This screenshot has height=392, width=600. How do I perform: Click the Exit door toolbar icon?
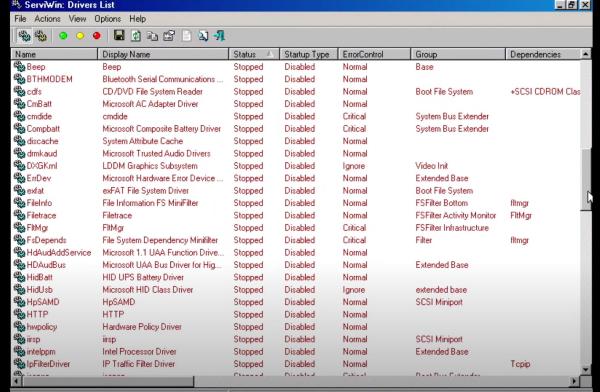tap(220, 36)
